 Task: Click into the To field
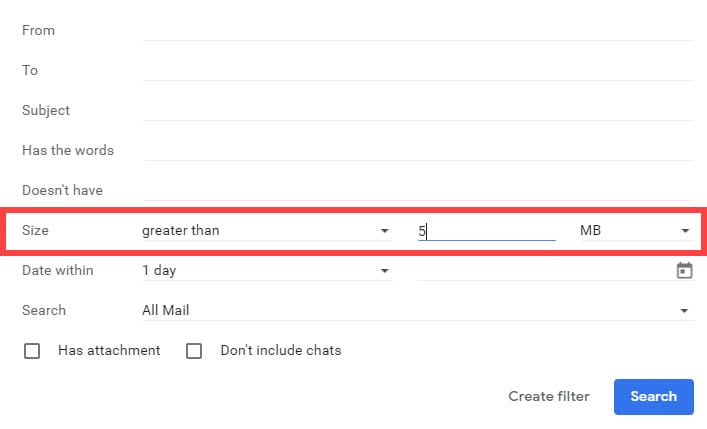[417, 70]
